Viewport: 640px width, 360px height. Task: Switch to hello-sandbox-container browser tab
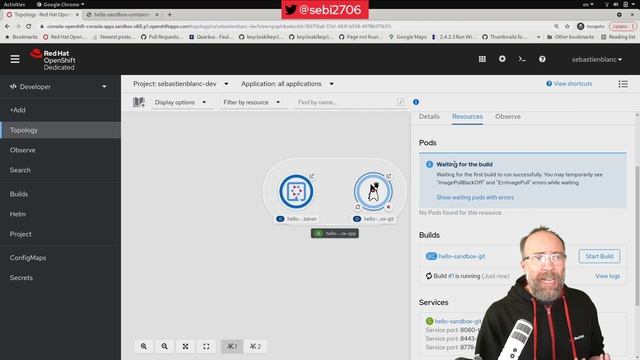click(x=122, y=15)
